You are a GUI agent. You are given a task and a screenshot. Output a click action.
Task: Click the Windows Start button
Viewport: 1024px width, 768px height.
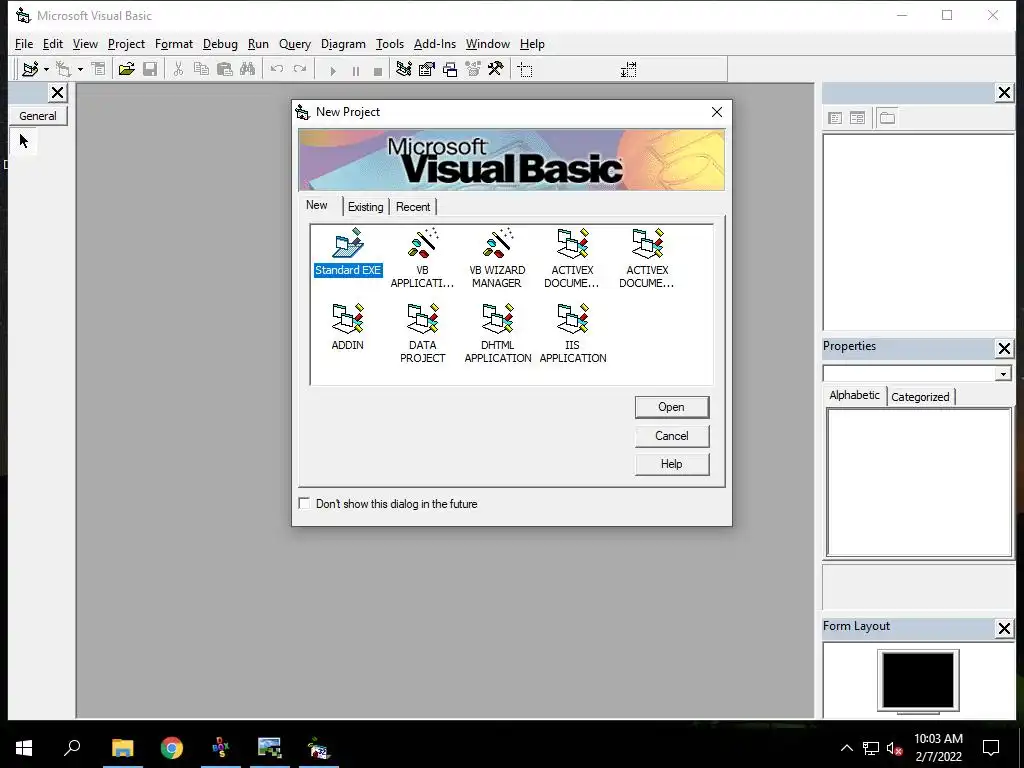pyautogui.click(x=24, y=748)
